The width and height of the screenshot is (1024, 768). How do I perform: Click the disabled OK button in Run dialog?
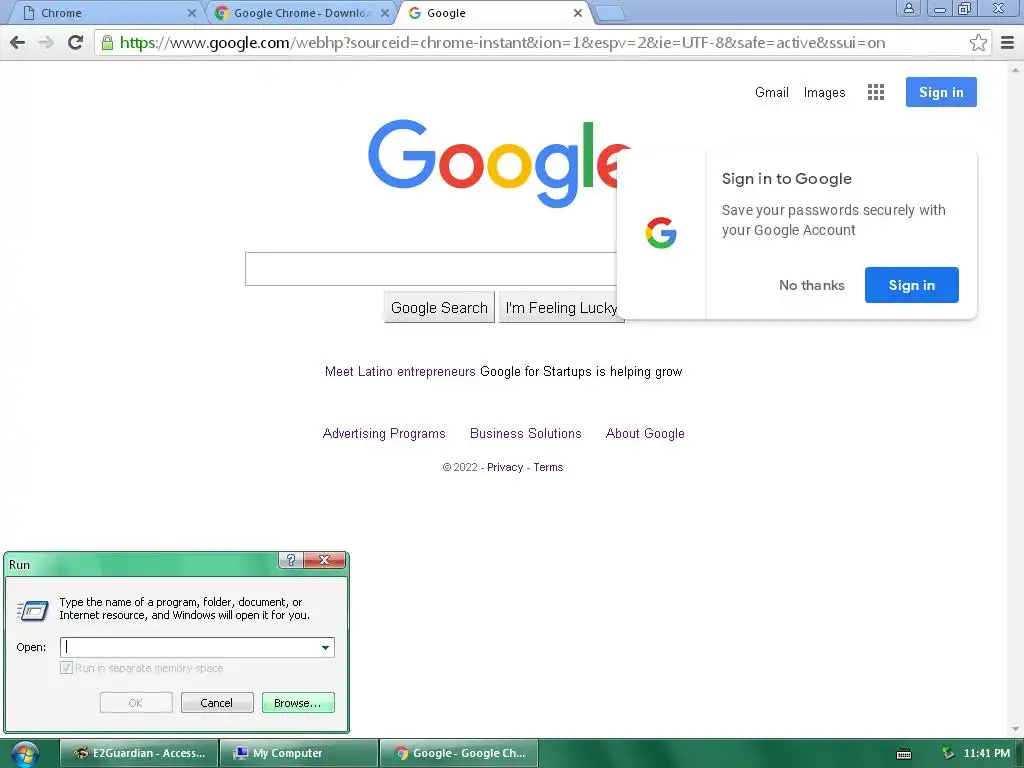click(x=136, y=703)
